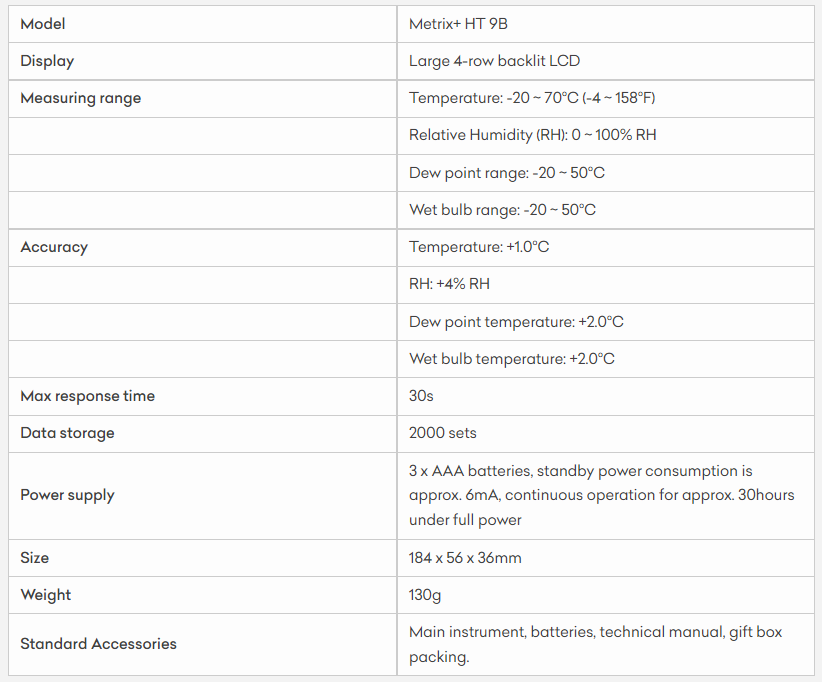
Task: Click the Display row label
Action: coord(47,61)
